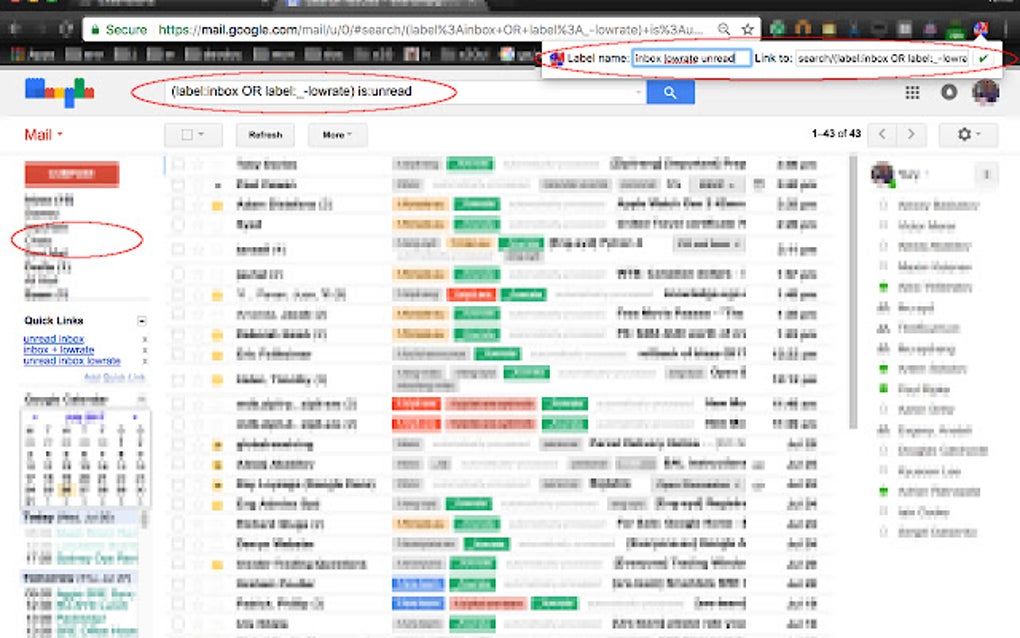This screenshot has width=1020, height=638.
Task: Click the blue search magnifier button
Action: (x=670, y=92)
